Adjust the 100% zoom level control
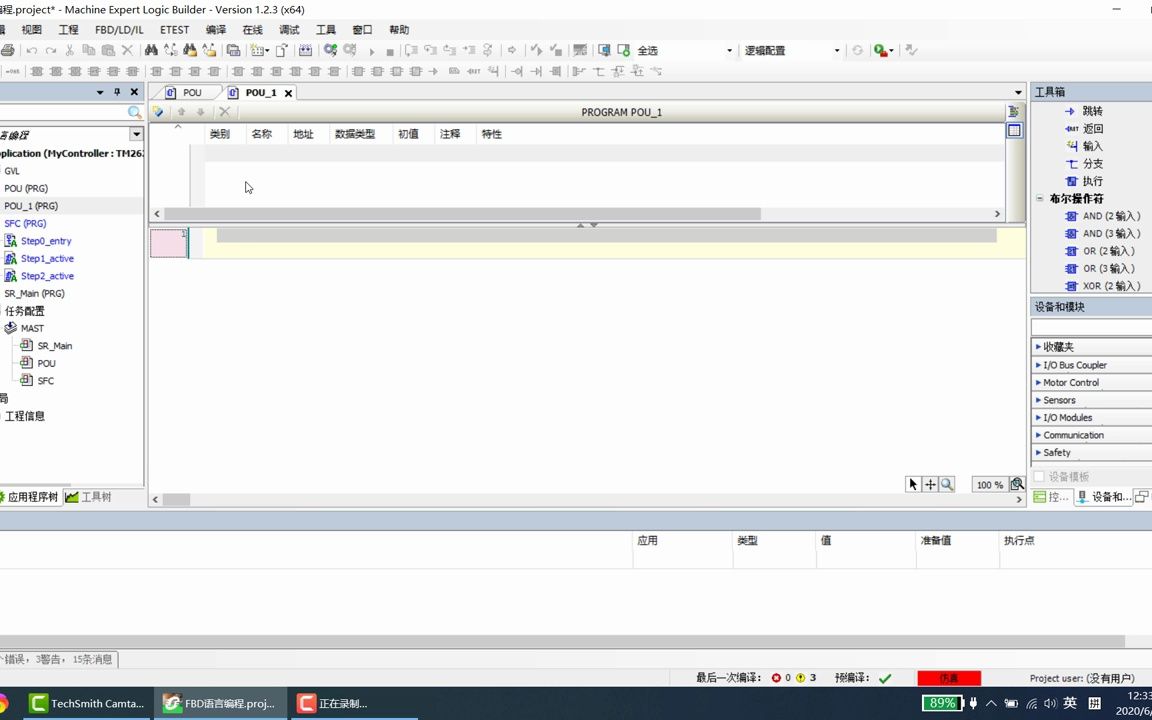The width and height of the screenshot is (1152, 720). click(x=987, y=484)
